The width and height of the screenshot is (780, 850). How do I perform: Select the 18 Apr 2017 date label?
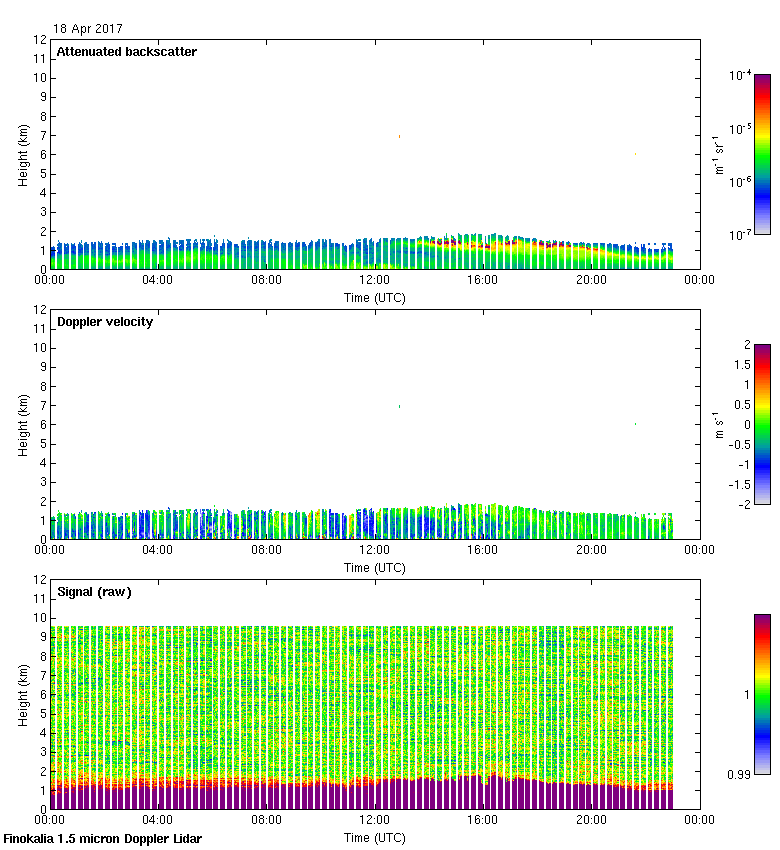tap(89, 29)
